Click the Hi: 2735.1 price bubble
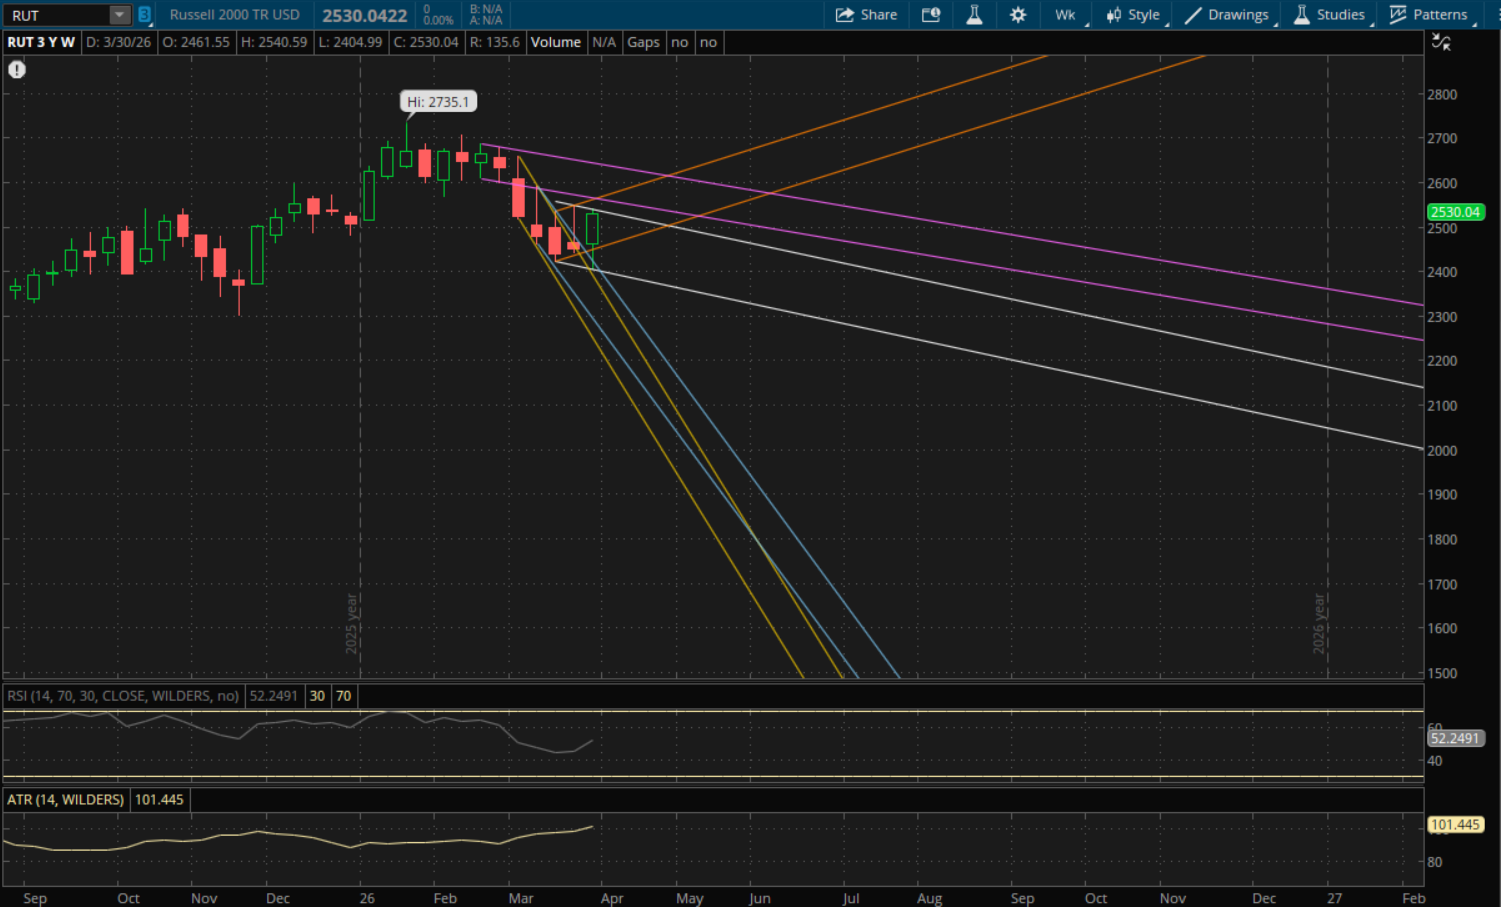This screenshot has width=1501, height=907. click(438, 102)
